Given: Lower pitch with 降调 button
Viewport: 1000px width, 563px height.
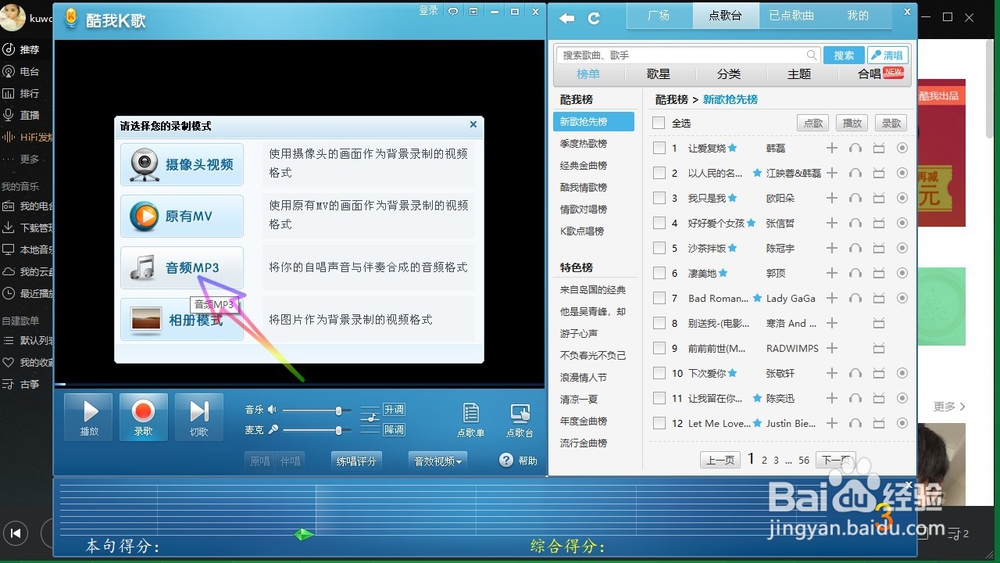Looking at the screenshot, I should (394, 430).
